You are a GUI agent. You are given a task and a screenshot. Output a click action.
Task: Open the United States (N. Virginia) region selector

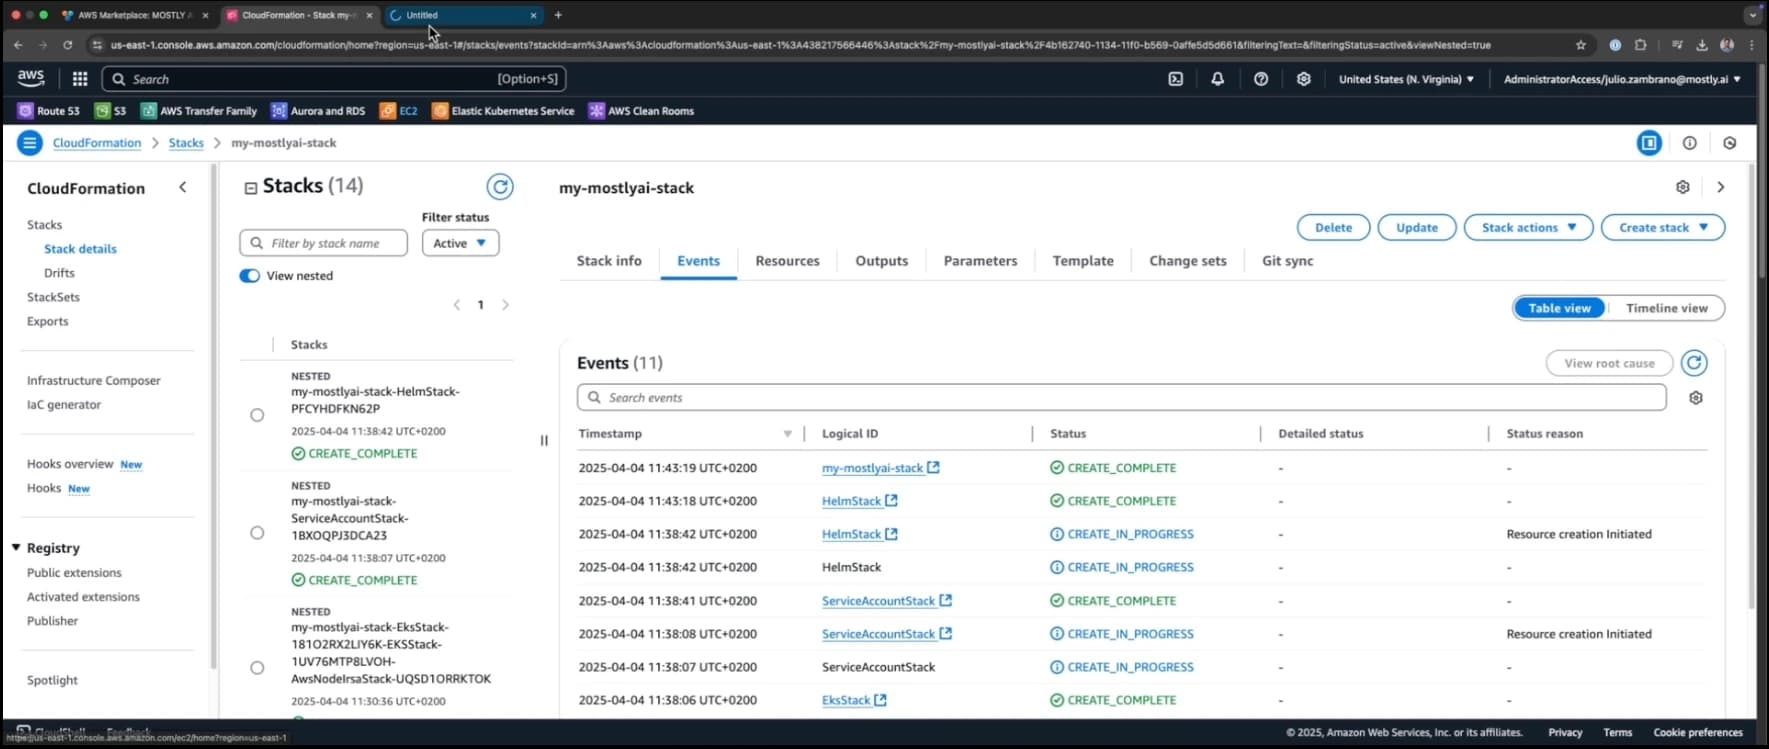(1406, 79)
